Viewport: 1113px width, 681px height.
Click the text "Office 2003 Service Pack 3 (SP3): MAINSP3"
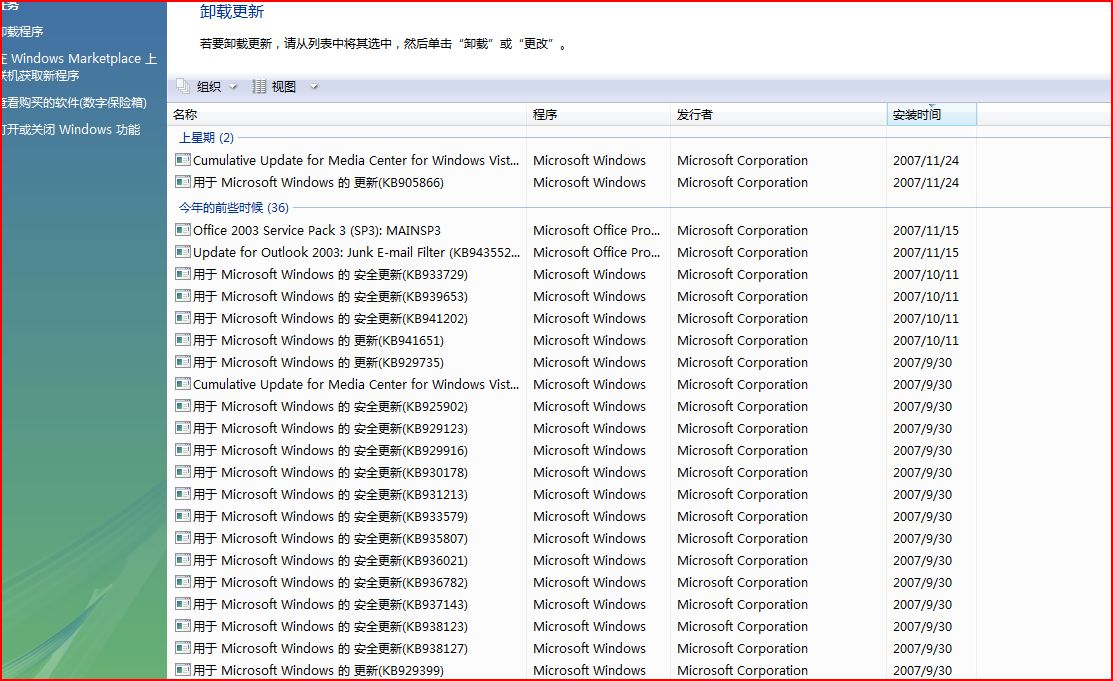pyautogui.click(x=317, y=230)
